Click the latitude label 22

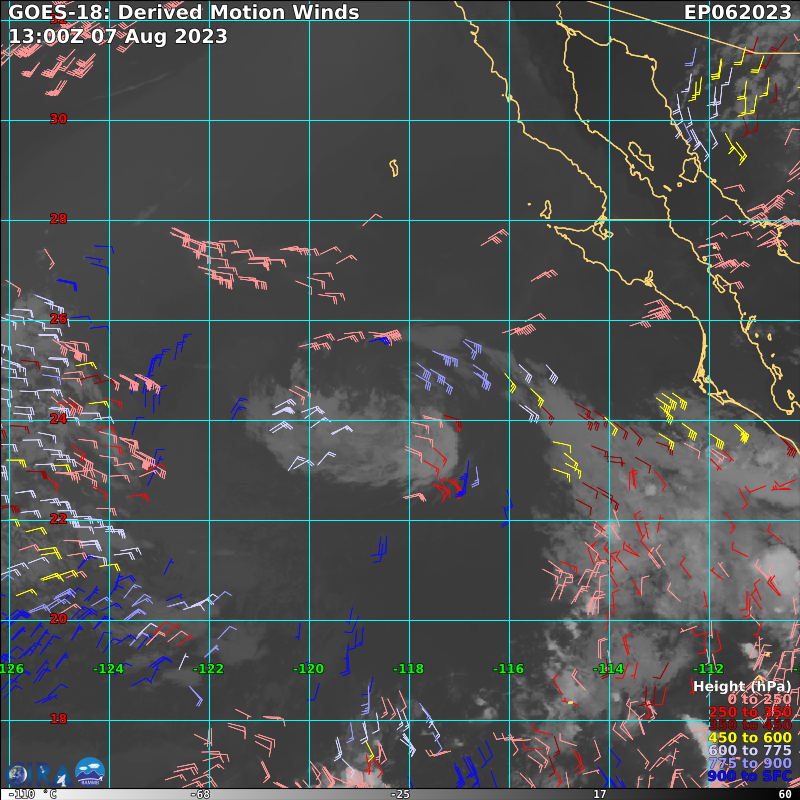[58, 519]
